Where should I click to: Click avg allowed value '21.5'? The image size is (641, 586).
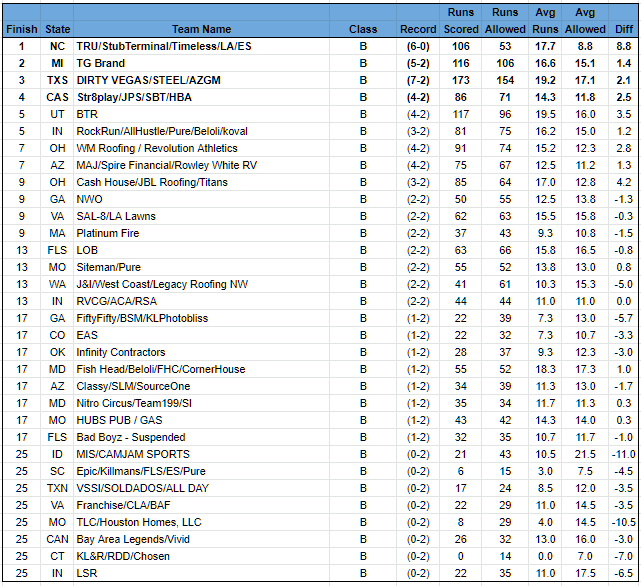coord(585,454)
